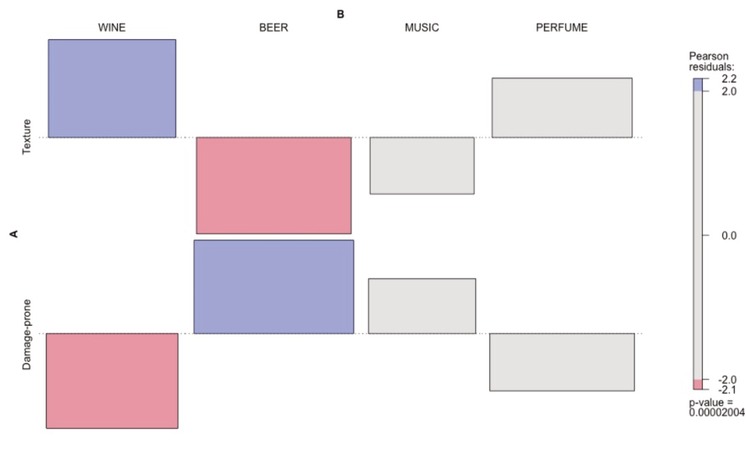
Task: Select the gray MUSIC Texture rectangle
Action: (x=422, y=165)
